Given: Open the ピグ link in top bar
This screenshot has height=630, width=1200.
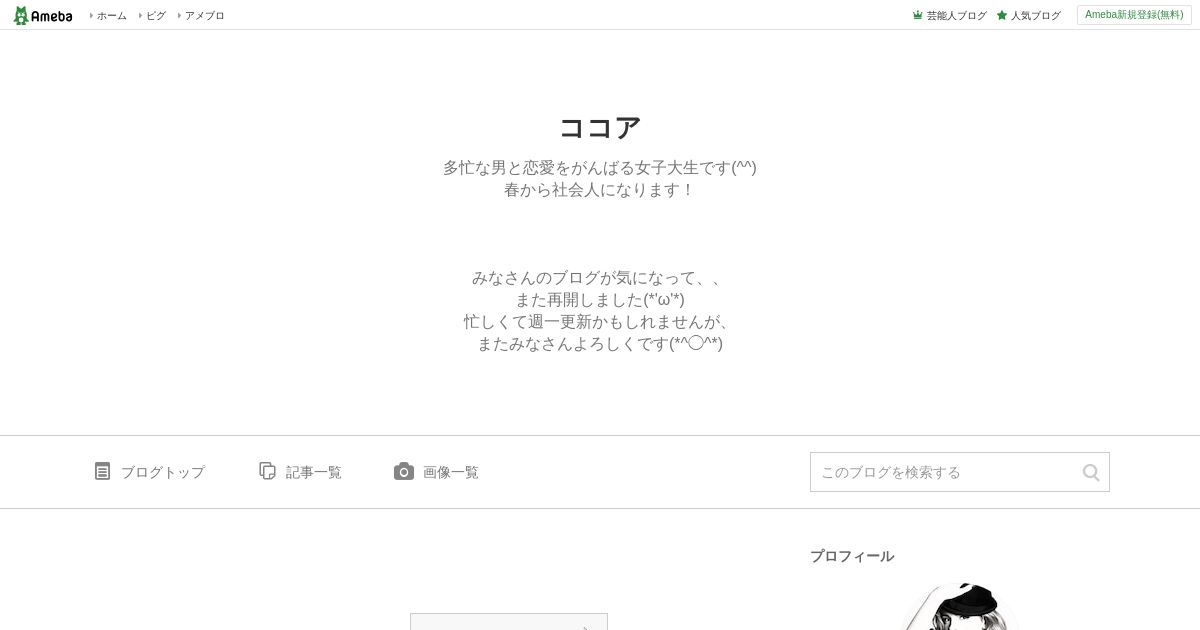Looking at the screenshot, I should (156, 16).
